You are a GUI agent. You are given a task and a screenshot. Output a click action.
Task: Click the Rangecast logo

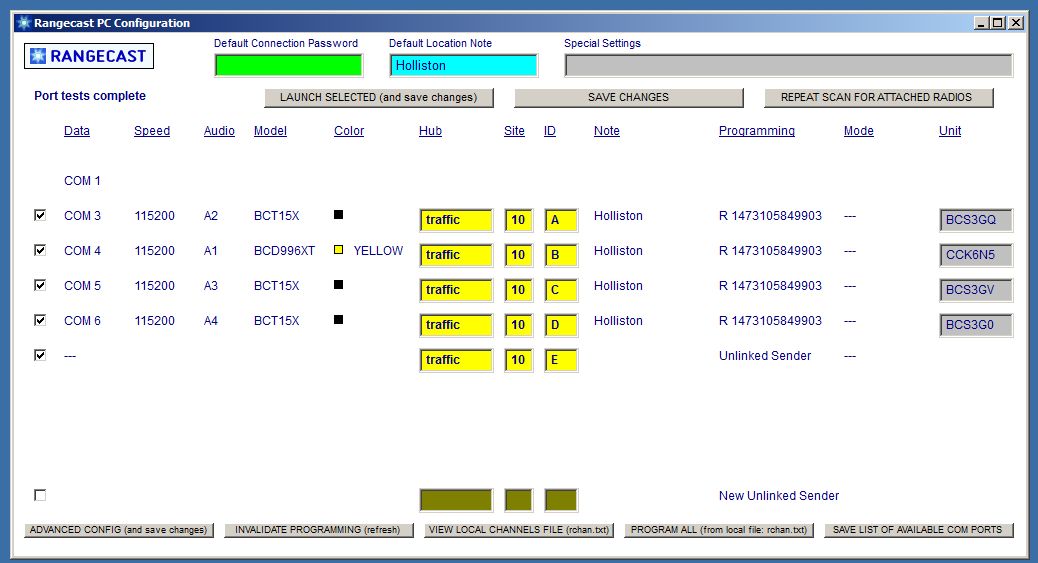pyautogui.click(x=89, y=57)
